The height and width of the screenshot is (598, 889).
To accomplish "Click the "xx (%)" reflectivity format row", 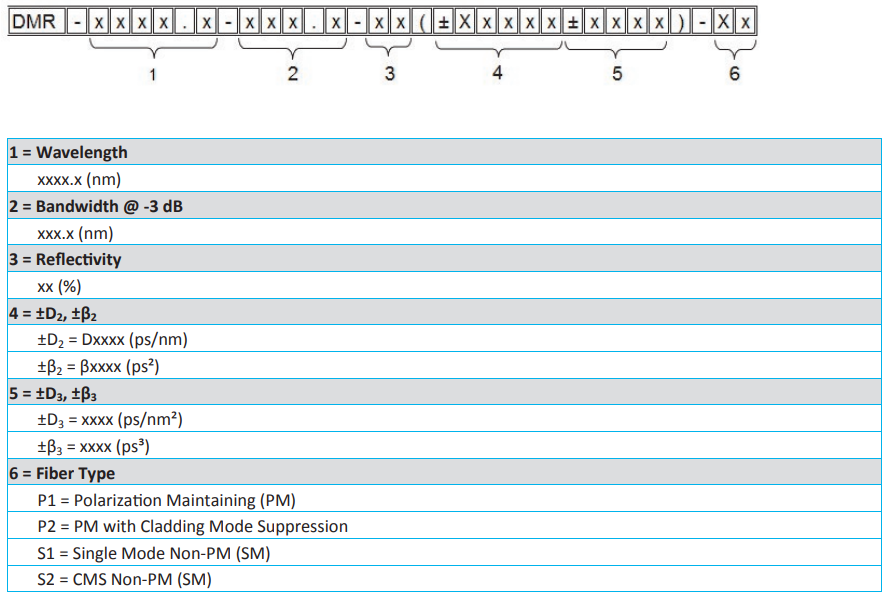I will click(59, 286).
